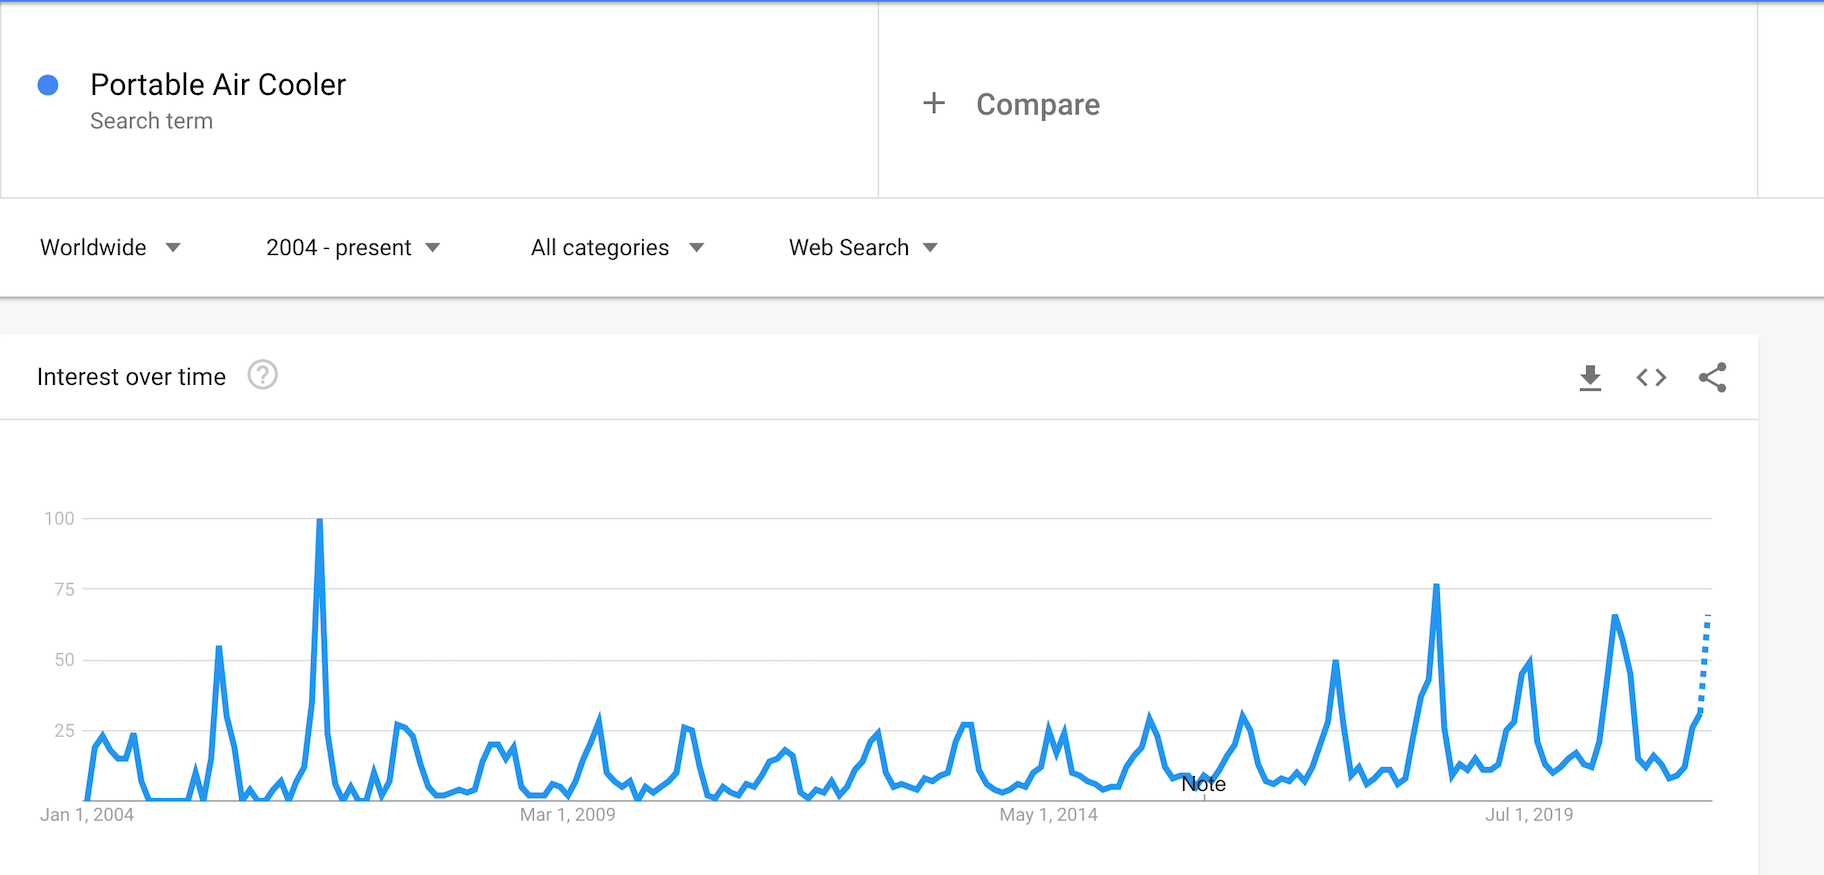Expand the Worldwide region dropdown
The image size is (1824, 875).
tap(110, 247)
